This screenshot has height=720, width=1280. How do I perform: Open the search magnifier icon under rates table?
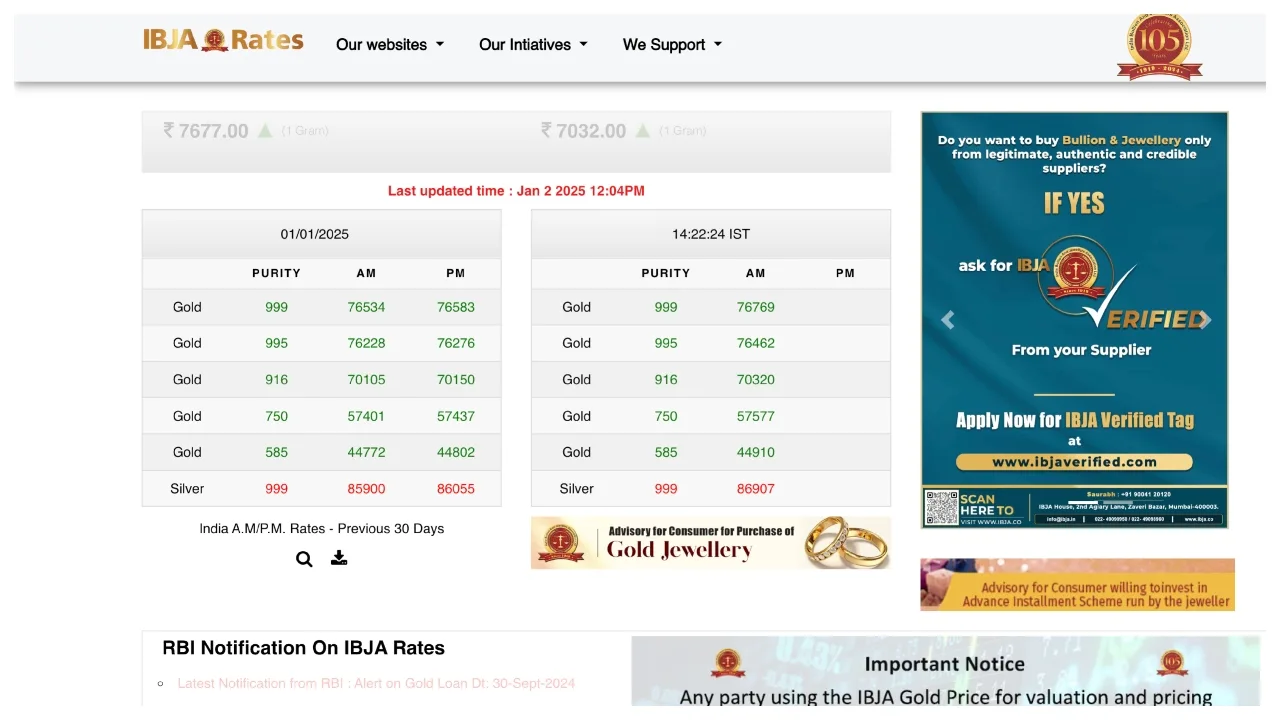[x=304, y=559]
